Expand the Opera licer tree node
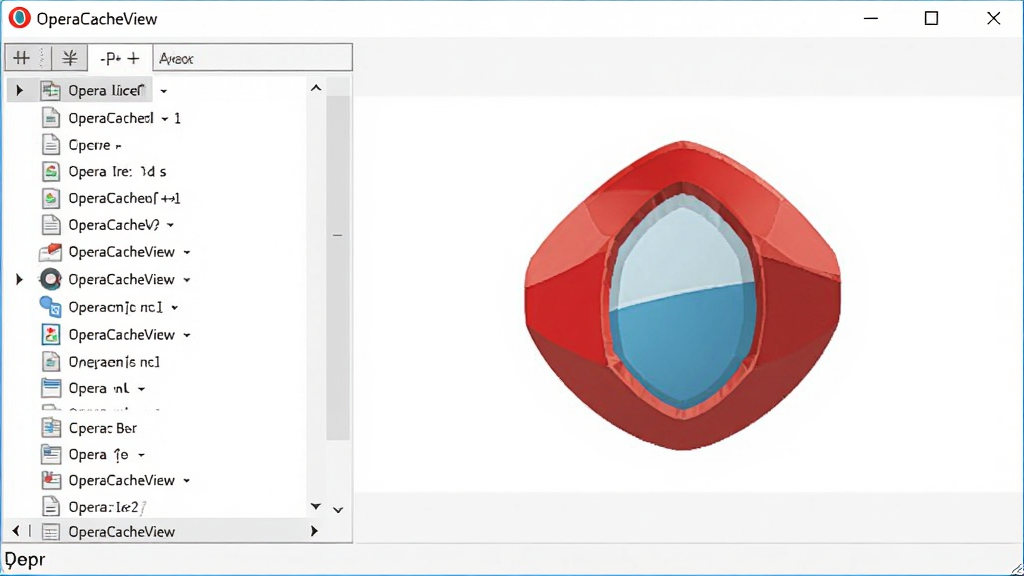Image resolution: width=1024 pixels, height=576 pixels. pyautogui.click(x=20, y=90)
